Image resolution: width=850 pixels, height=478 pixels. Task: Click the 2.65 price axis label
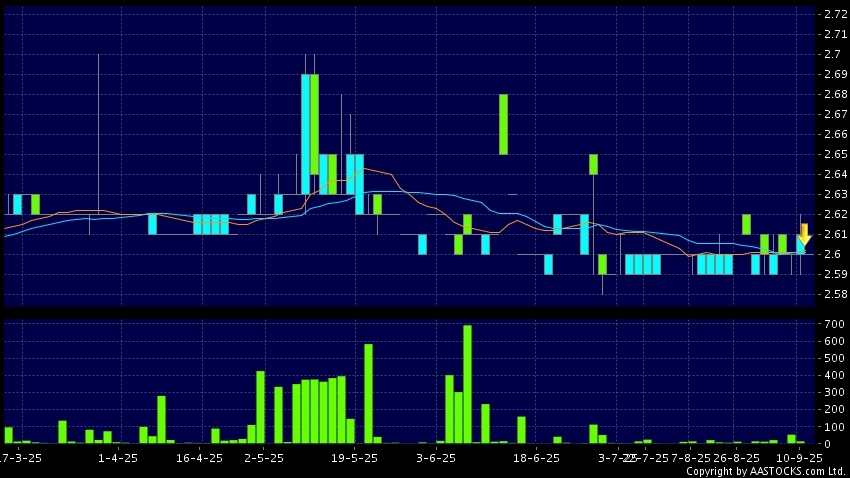[x=835, y=154]
